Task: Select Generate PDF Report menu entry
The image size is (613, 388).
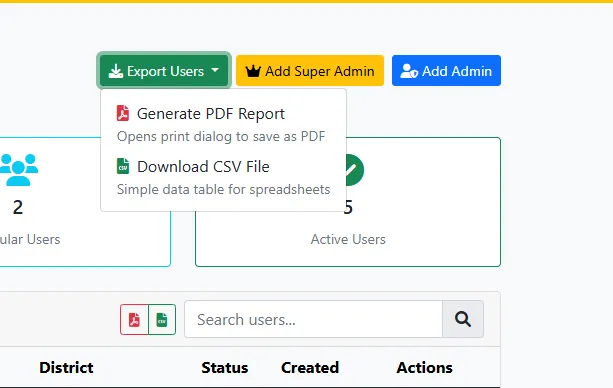Action: [223, 124]
